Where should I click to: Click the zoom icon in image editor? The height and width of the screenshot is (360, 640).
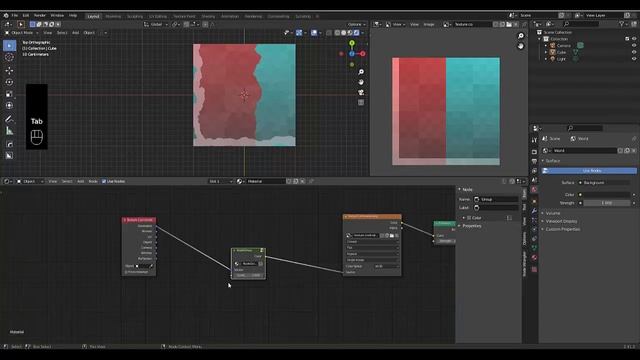[x=520, y=36]
